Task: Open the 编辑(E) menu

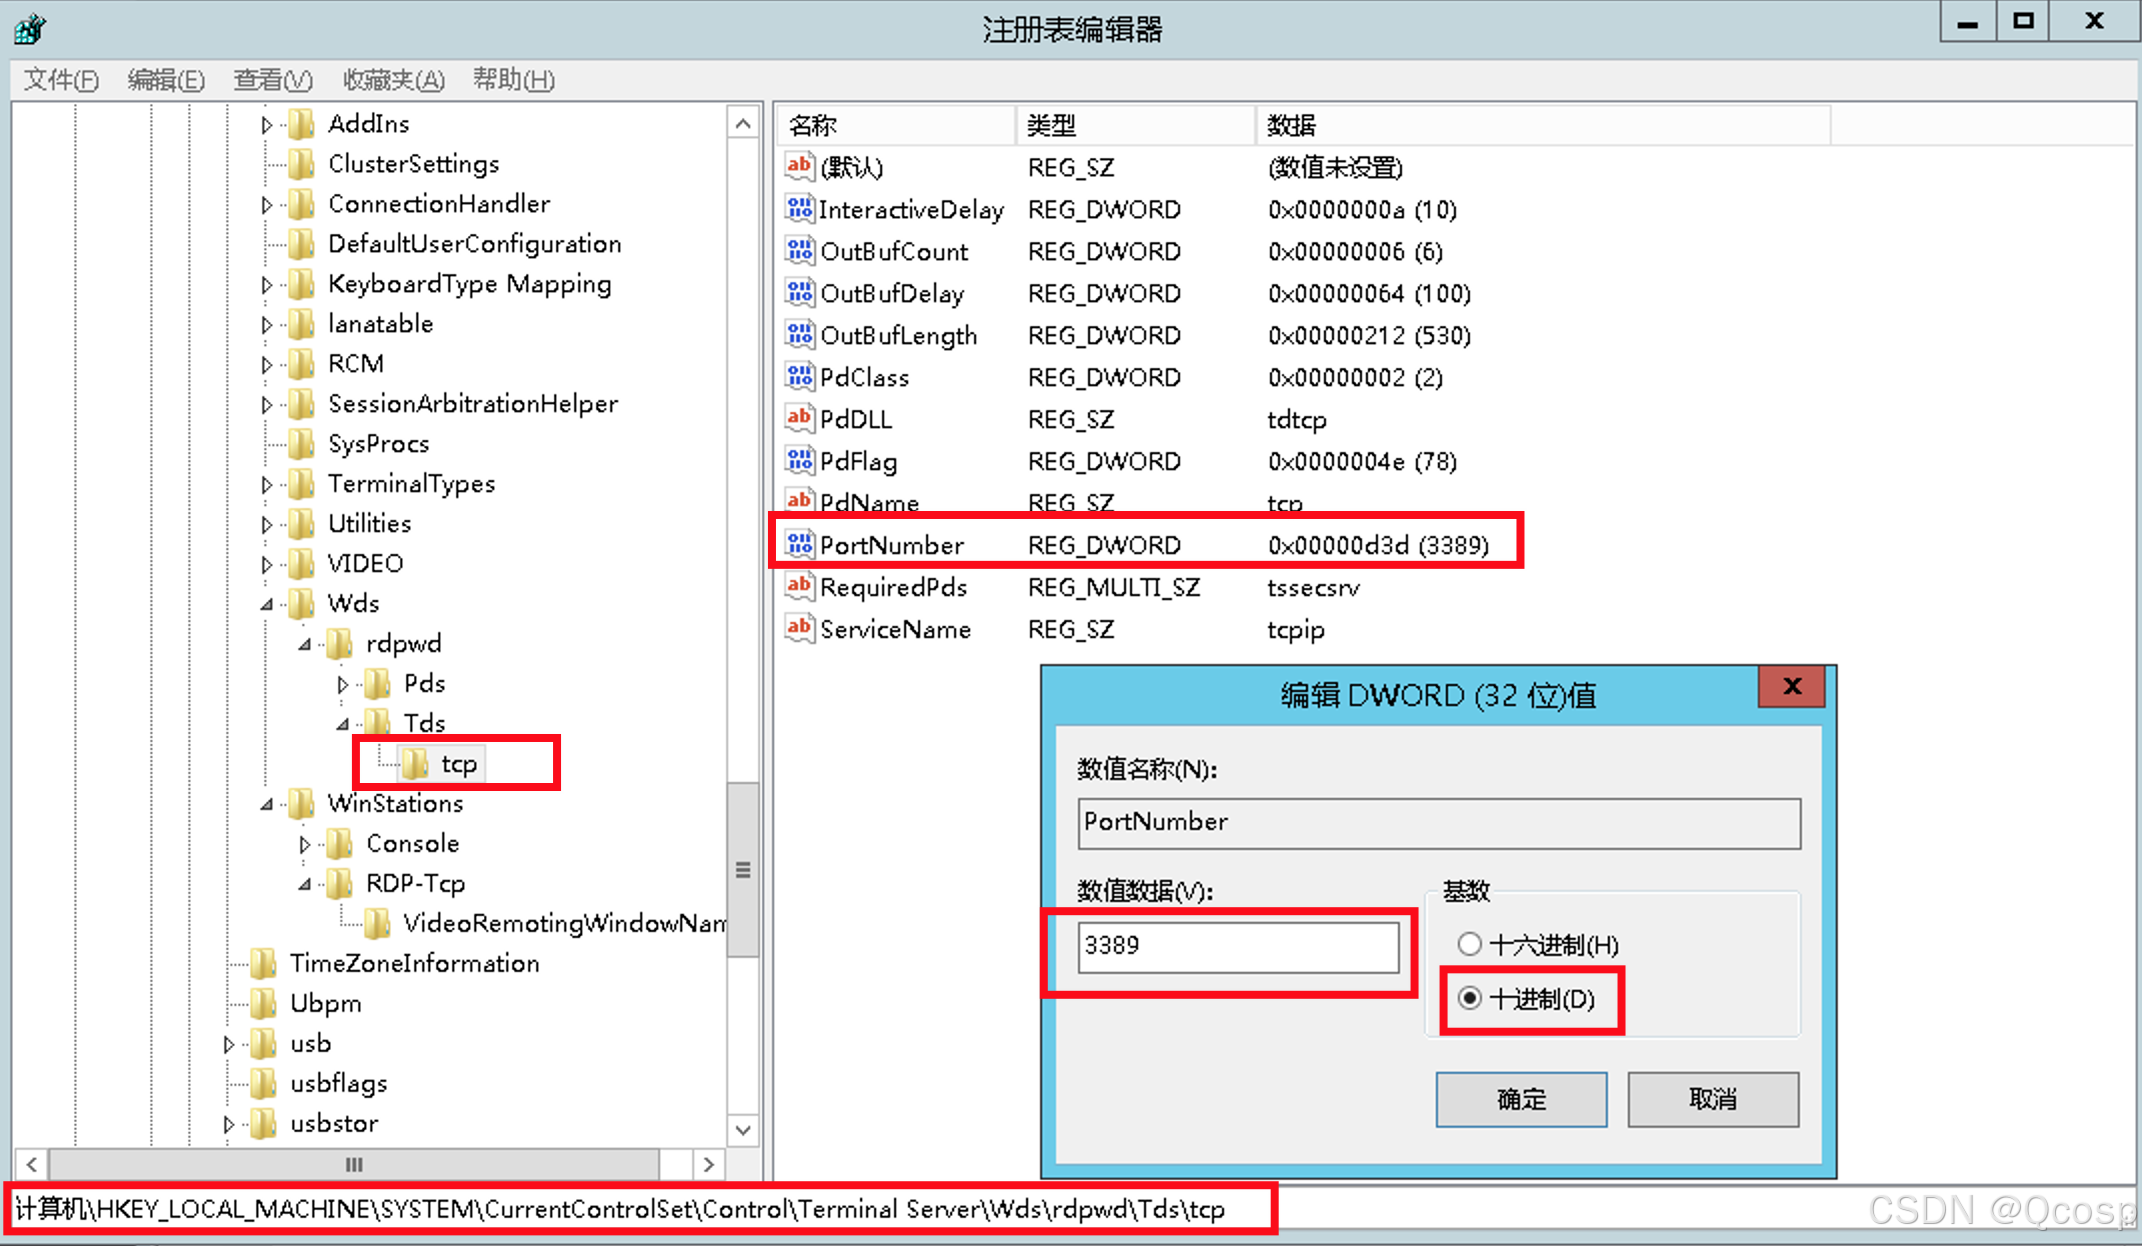Action: coord(166,80)
